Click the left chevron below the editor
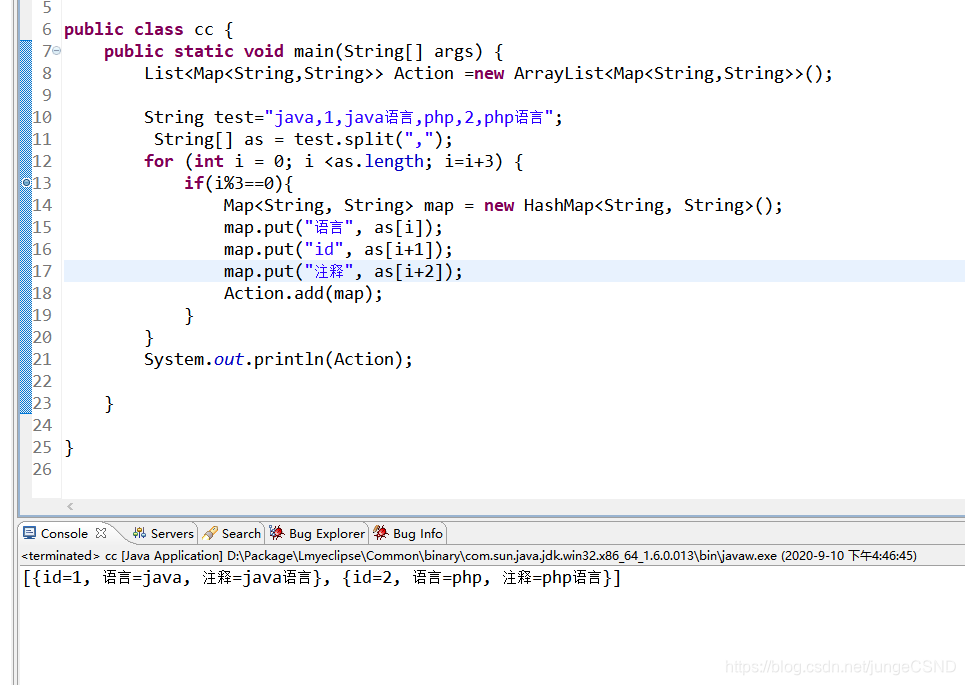Screen dimensions: 965x685 tap(69, 506)
